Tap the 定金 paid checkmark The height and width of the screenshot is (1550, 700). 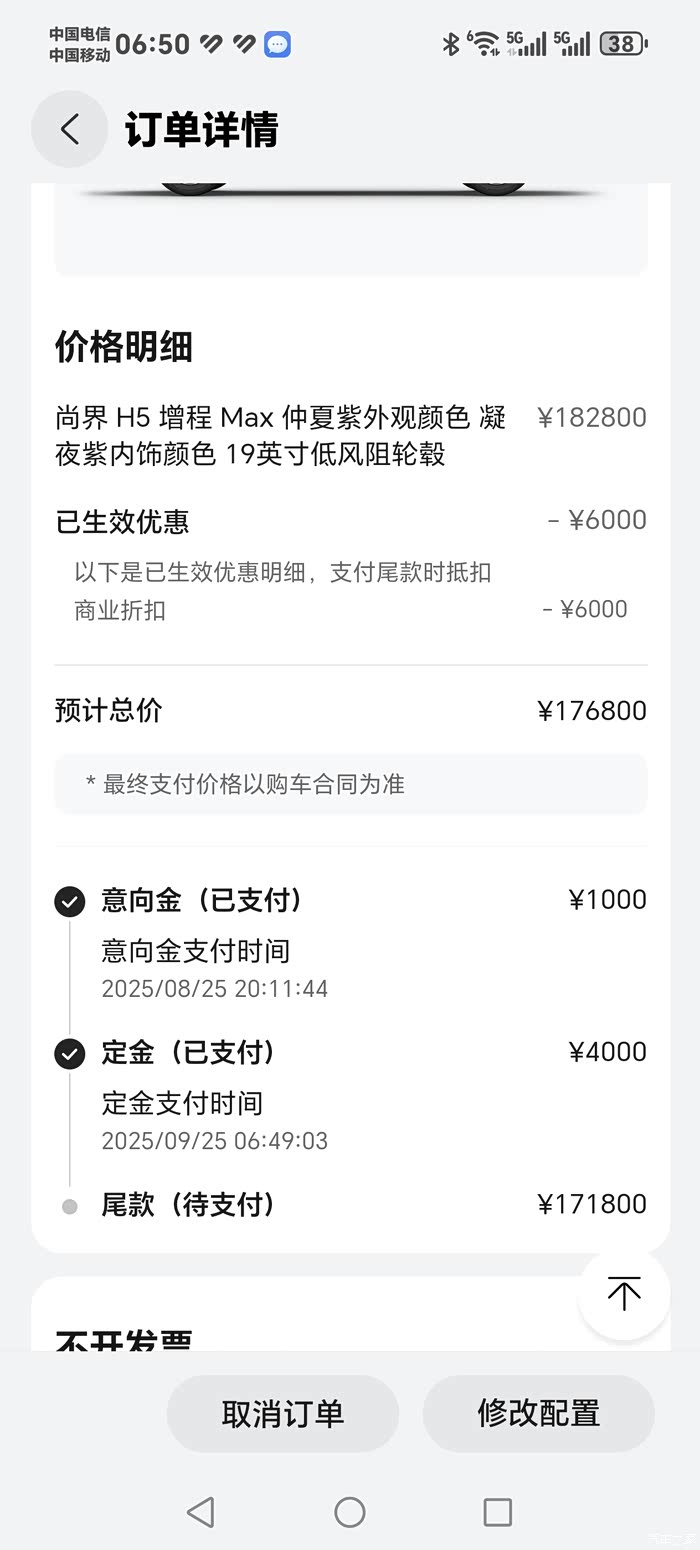(x=69, y=1054)
